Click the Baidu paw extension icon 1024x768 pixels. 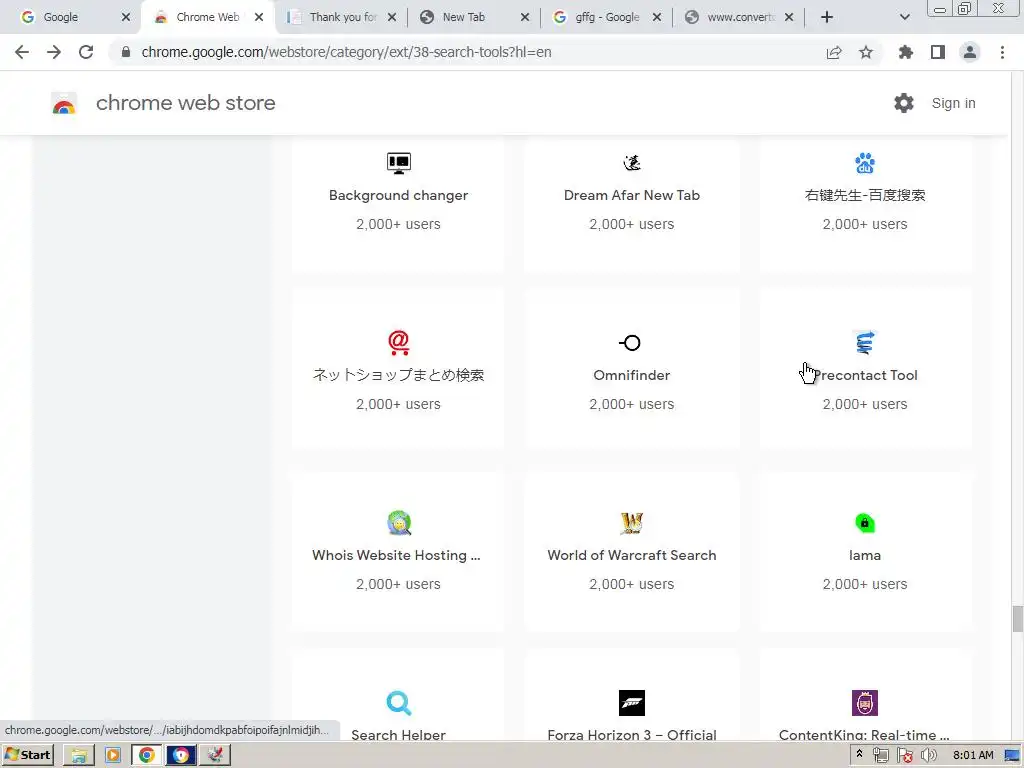coord(865,163)
